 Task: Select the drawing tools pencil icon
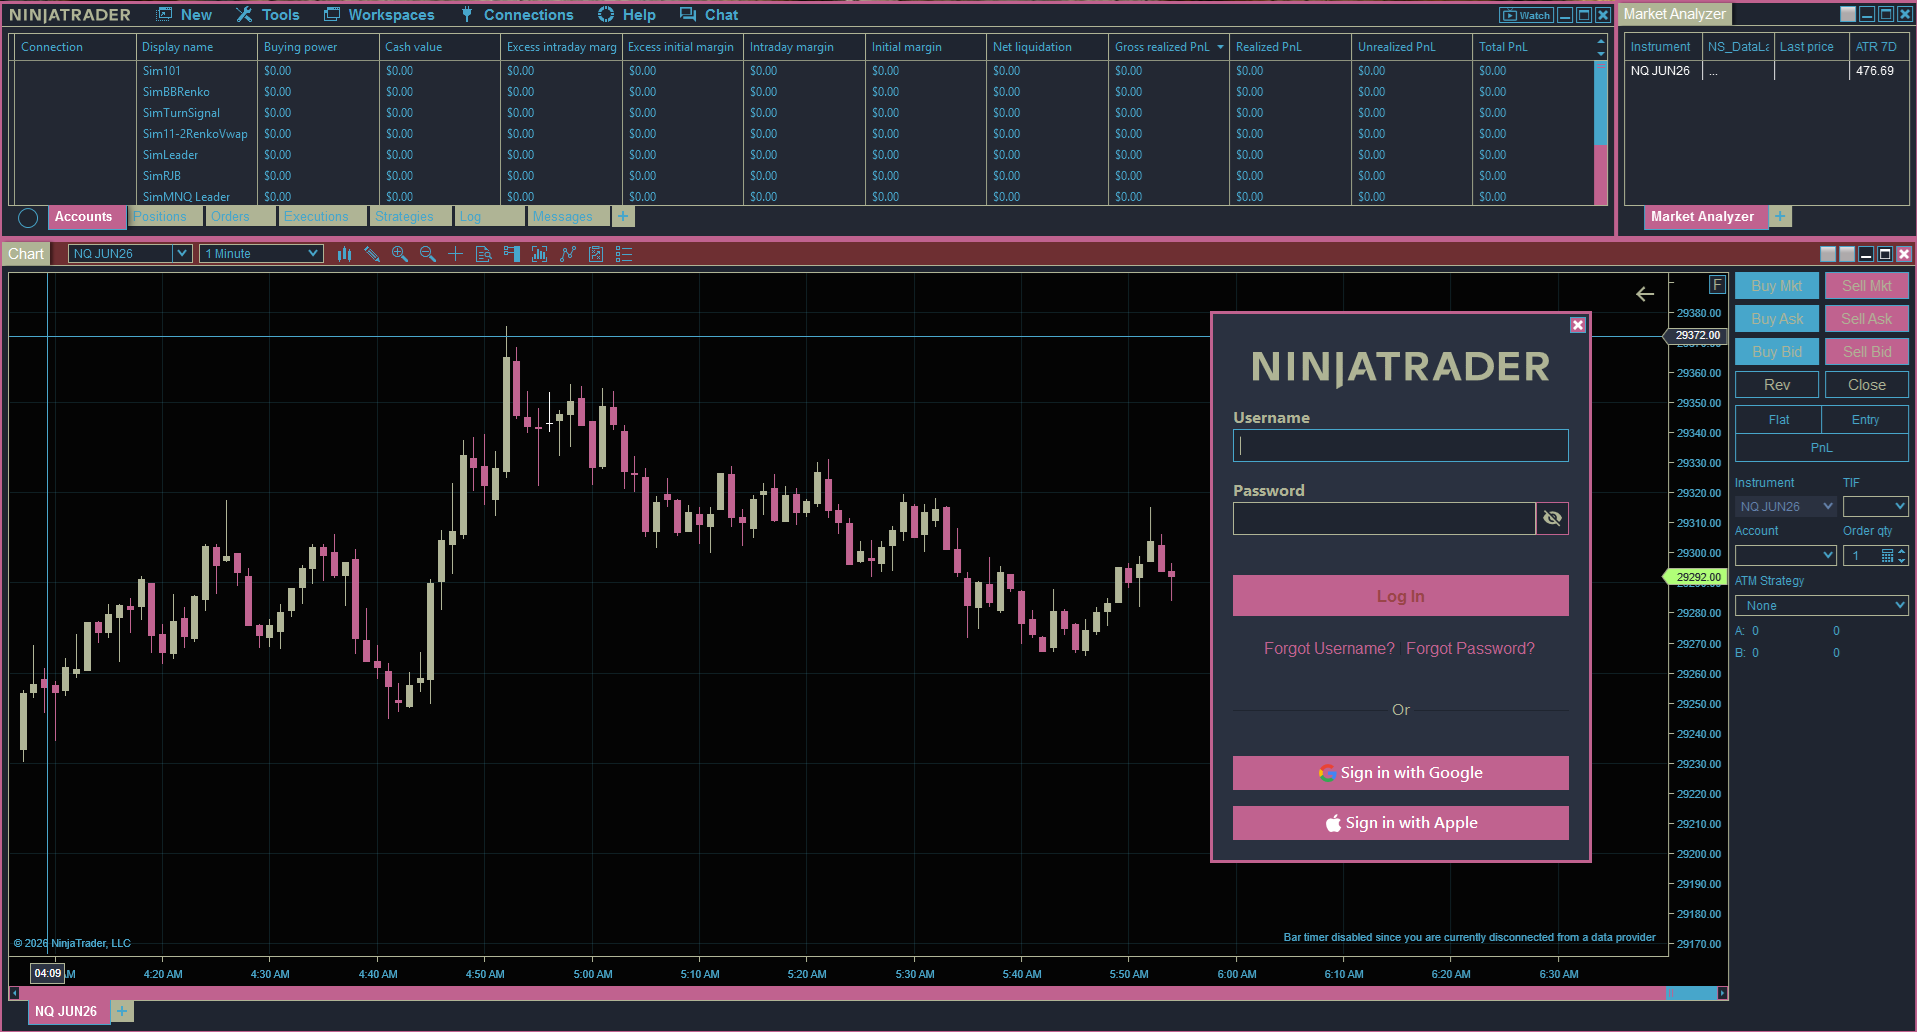click(x=372, y=254)
